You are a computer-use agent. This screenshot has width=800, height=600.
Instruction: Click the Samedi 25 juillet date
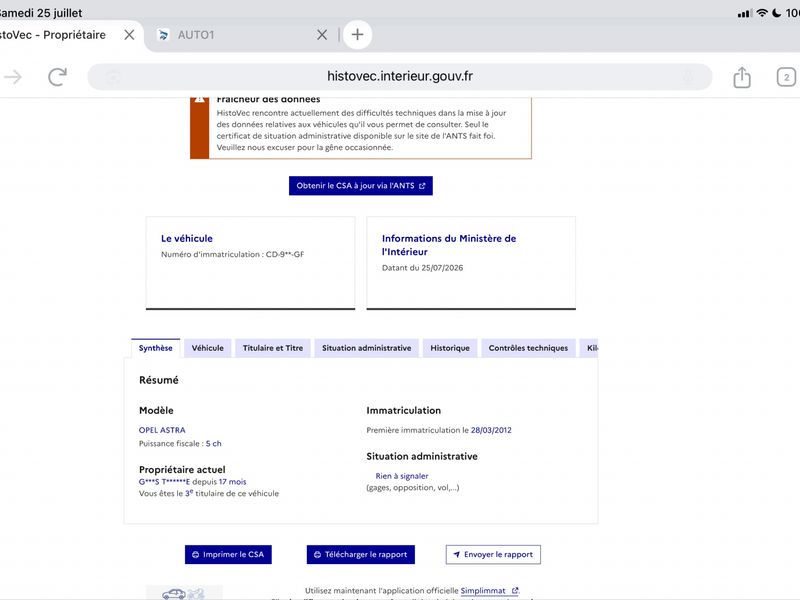click(x=40, y=13)
